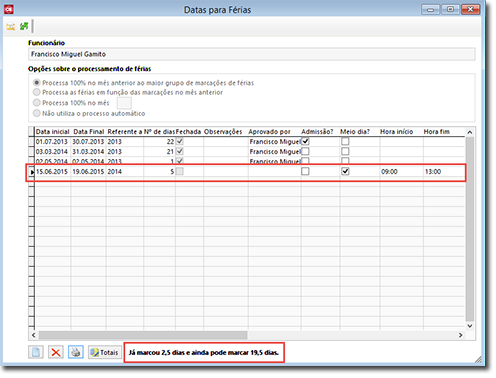Click the horizontal scrollbar right arrow
Viewport: 496px width, 378px height.
[x=460, y=335]
